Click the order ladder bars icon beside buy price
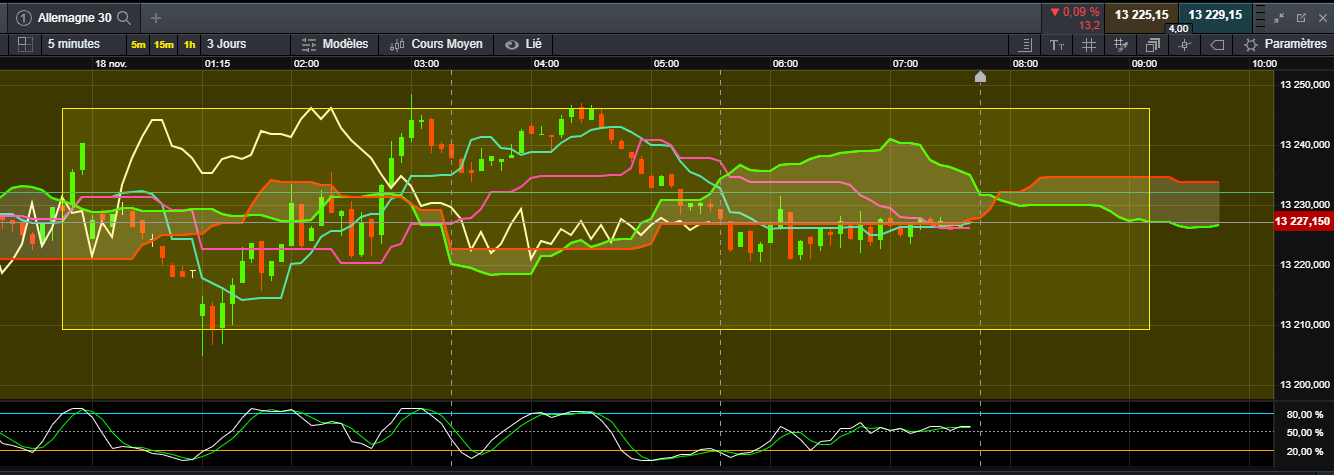 [1258, 14]
